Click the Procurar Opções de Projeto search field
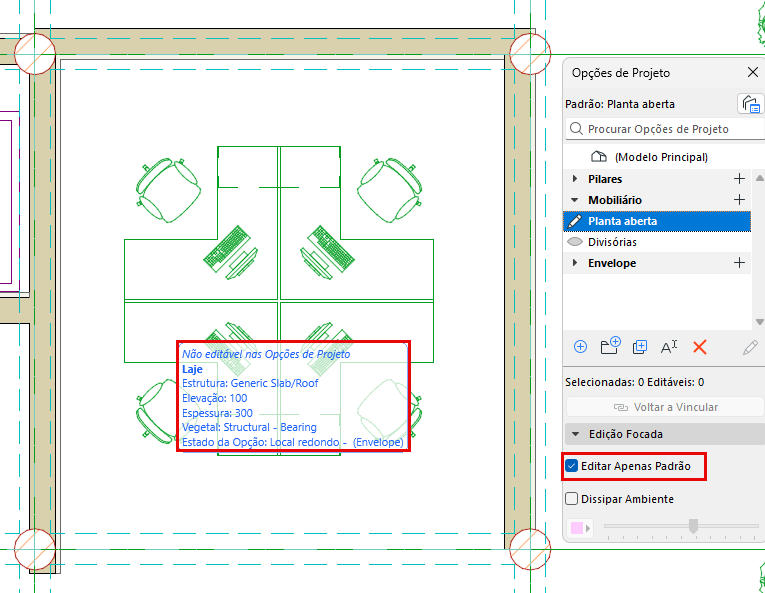The height and width of the screenshot is (593, 765). [x=665, y=129]
